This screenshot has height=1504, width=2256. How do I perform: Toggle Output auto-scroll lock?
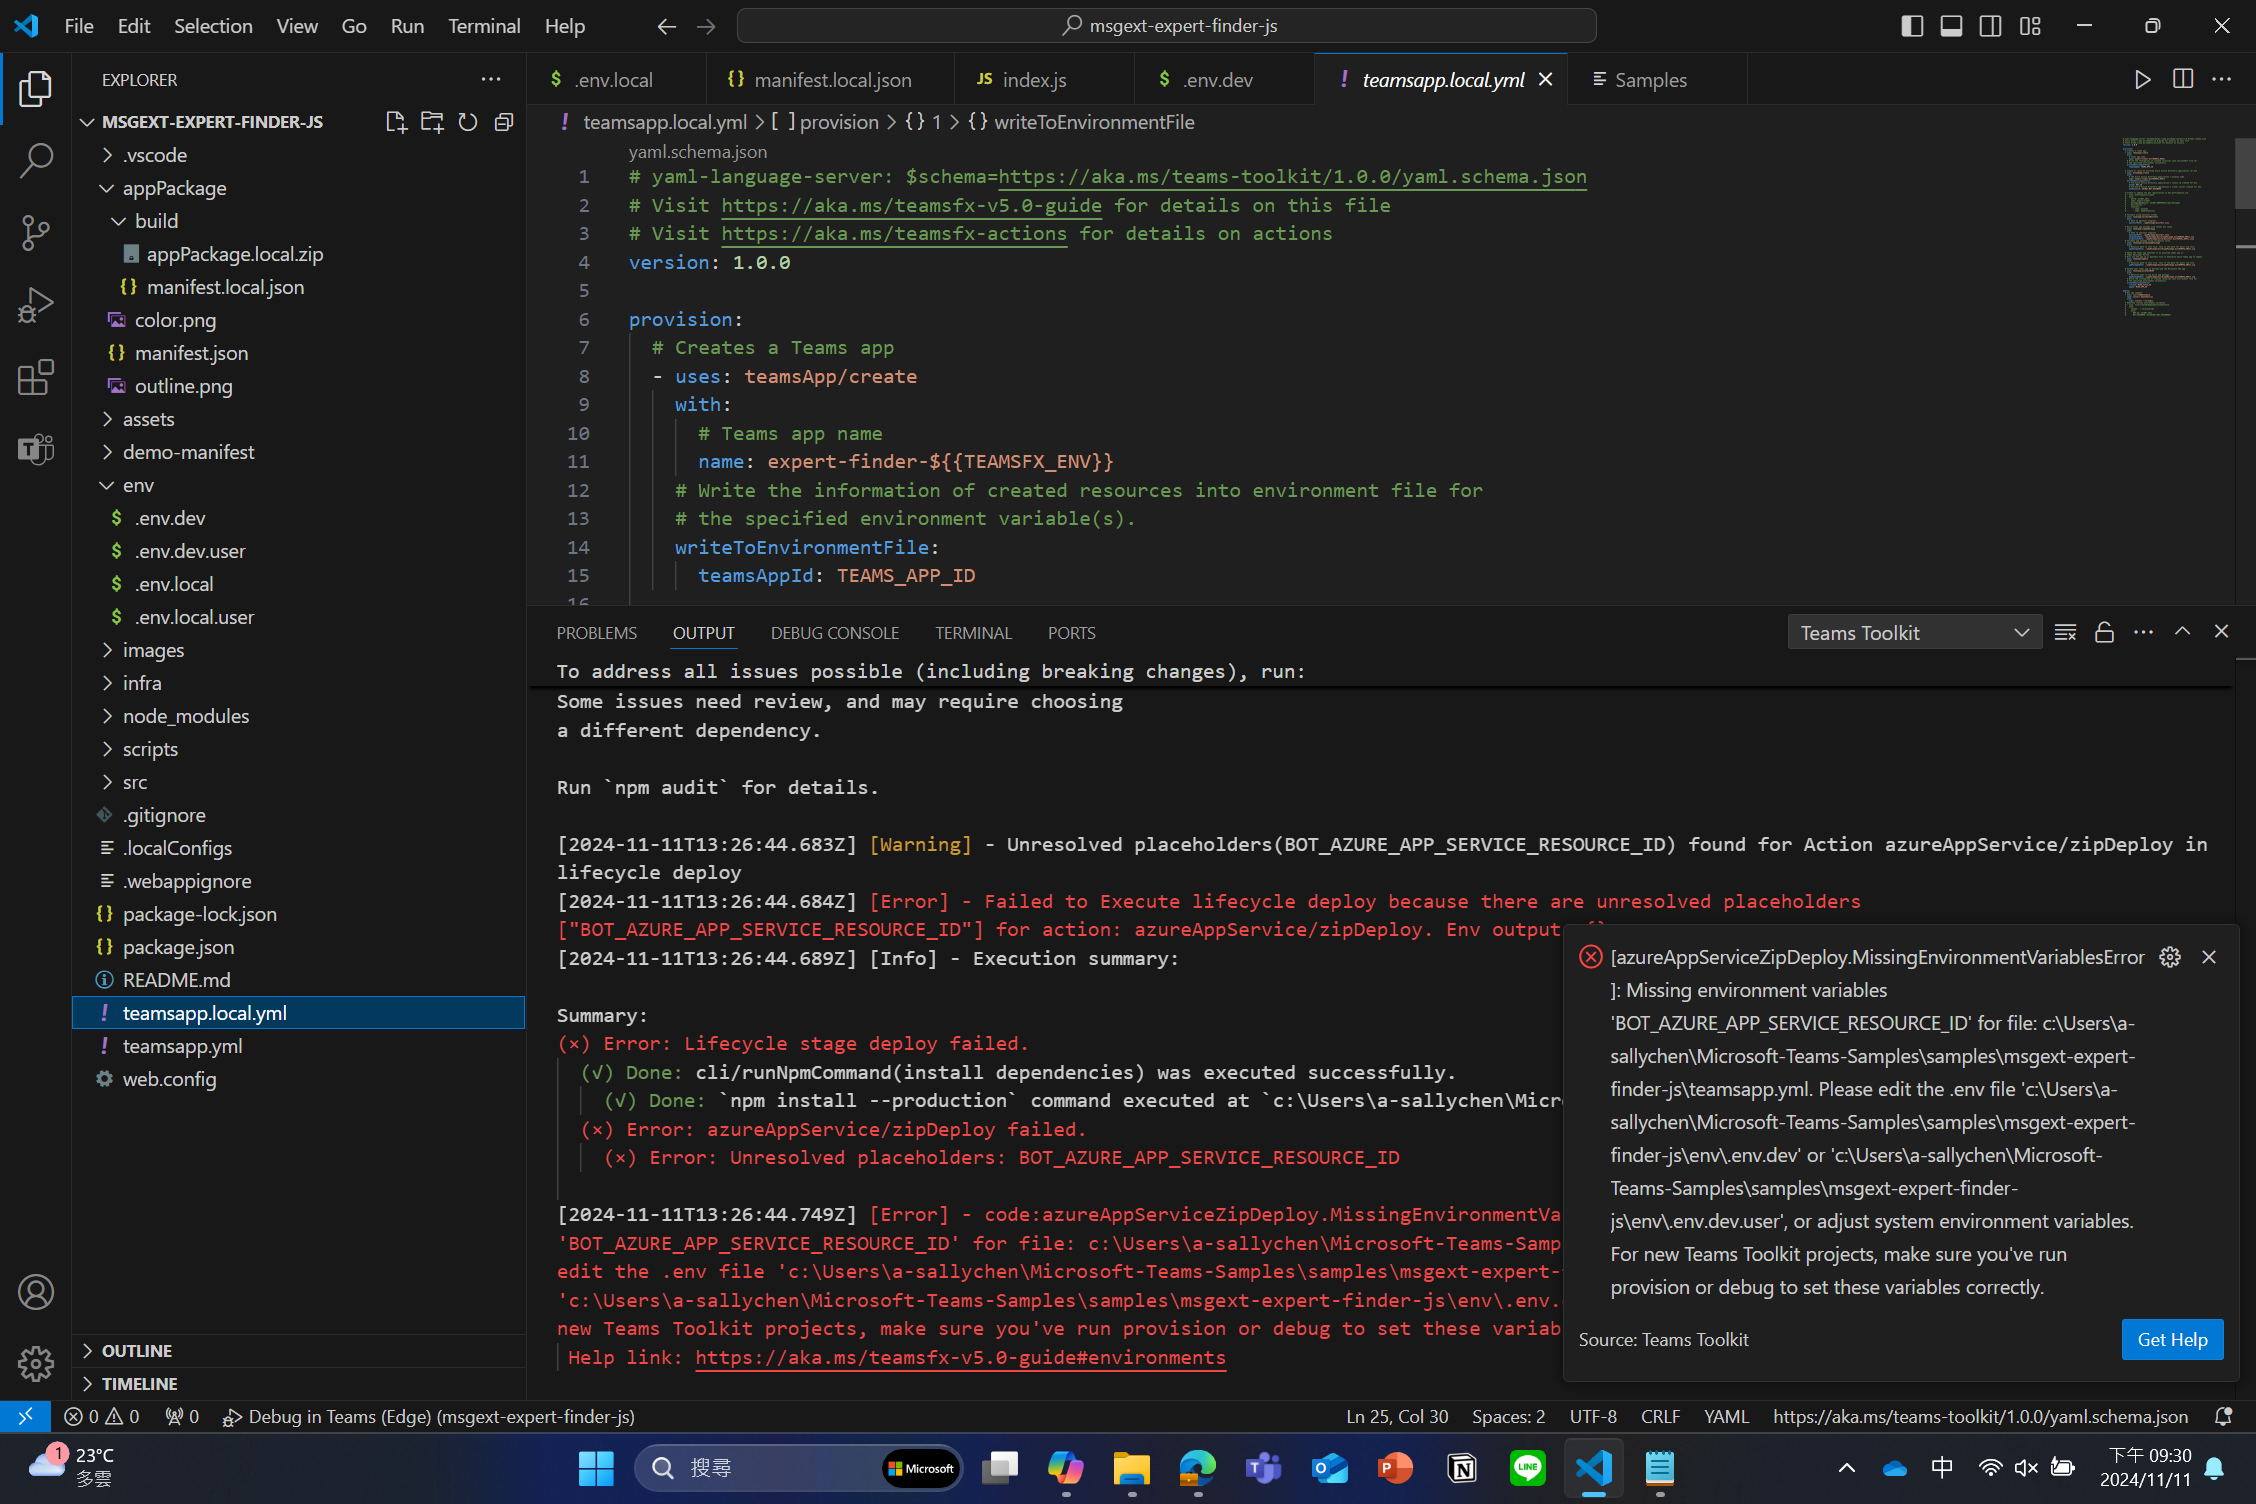coord(2104,632)
